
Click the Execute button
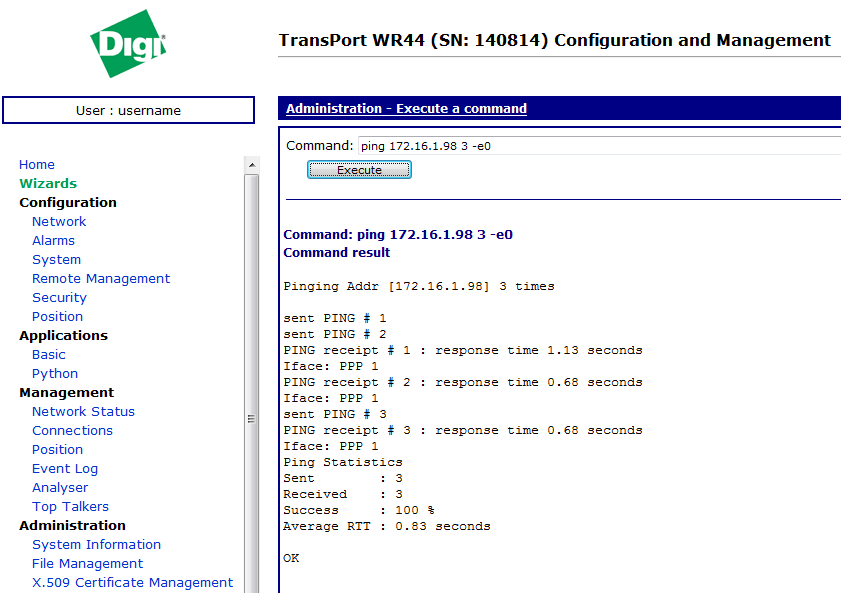point(359,170)
